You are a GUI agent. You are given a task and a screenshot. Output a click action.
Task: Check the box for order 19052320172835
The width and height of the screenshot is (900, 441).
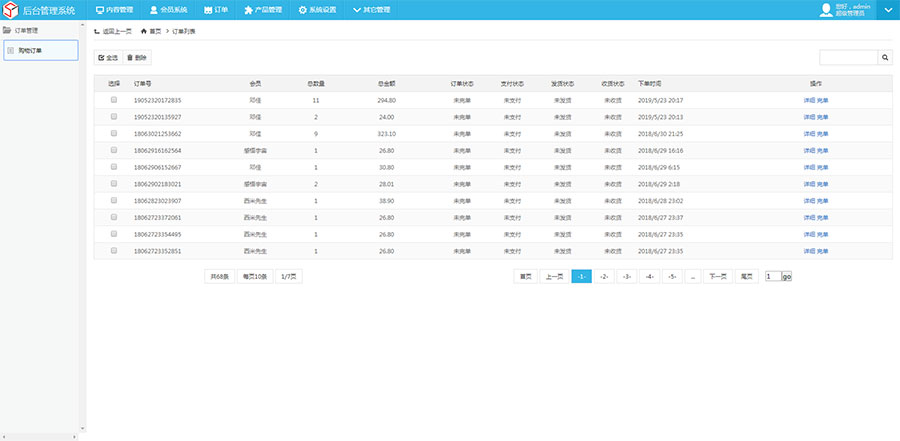(x=113, y=101)
